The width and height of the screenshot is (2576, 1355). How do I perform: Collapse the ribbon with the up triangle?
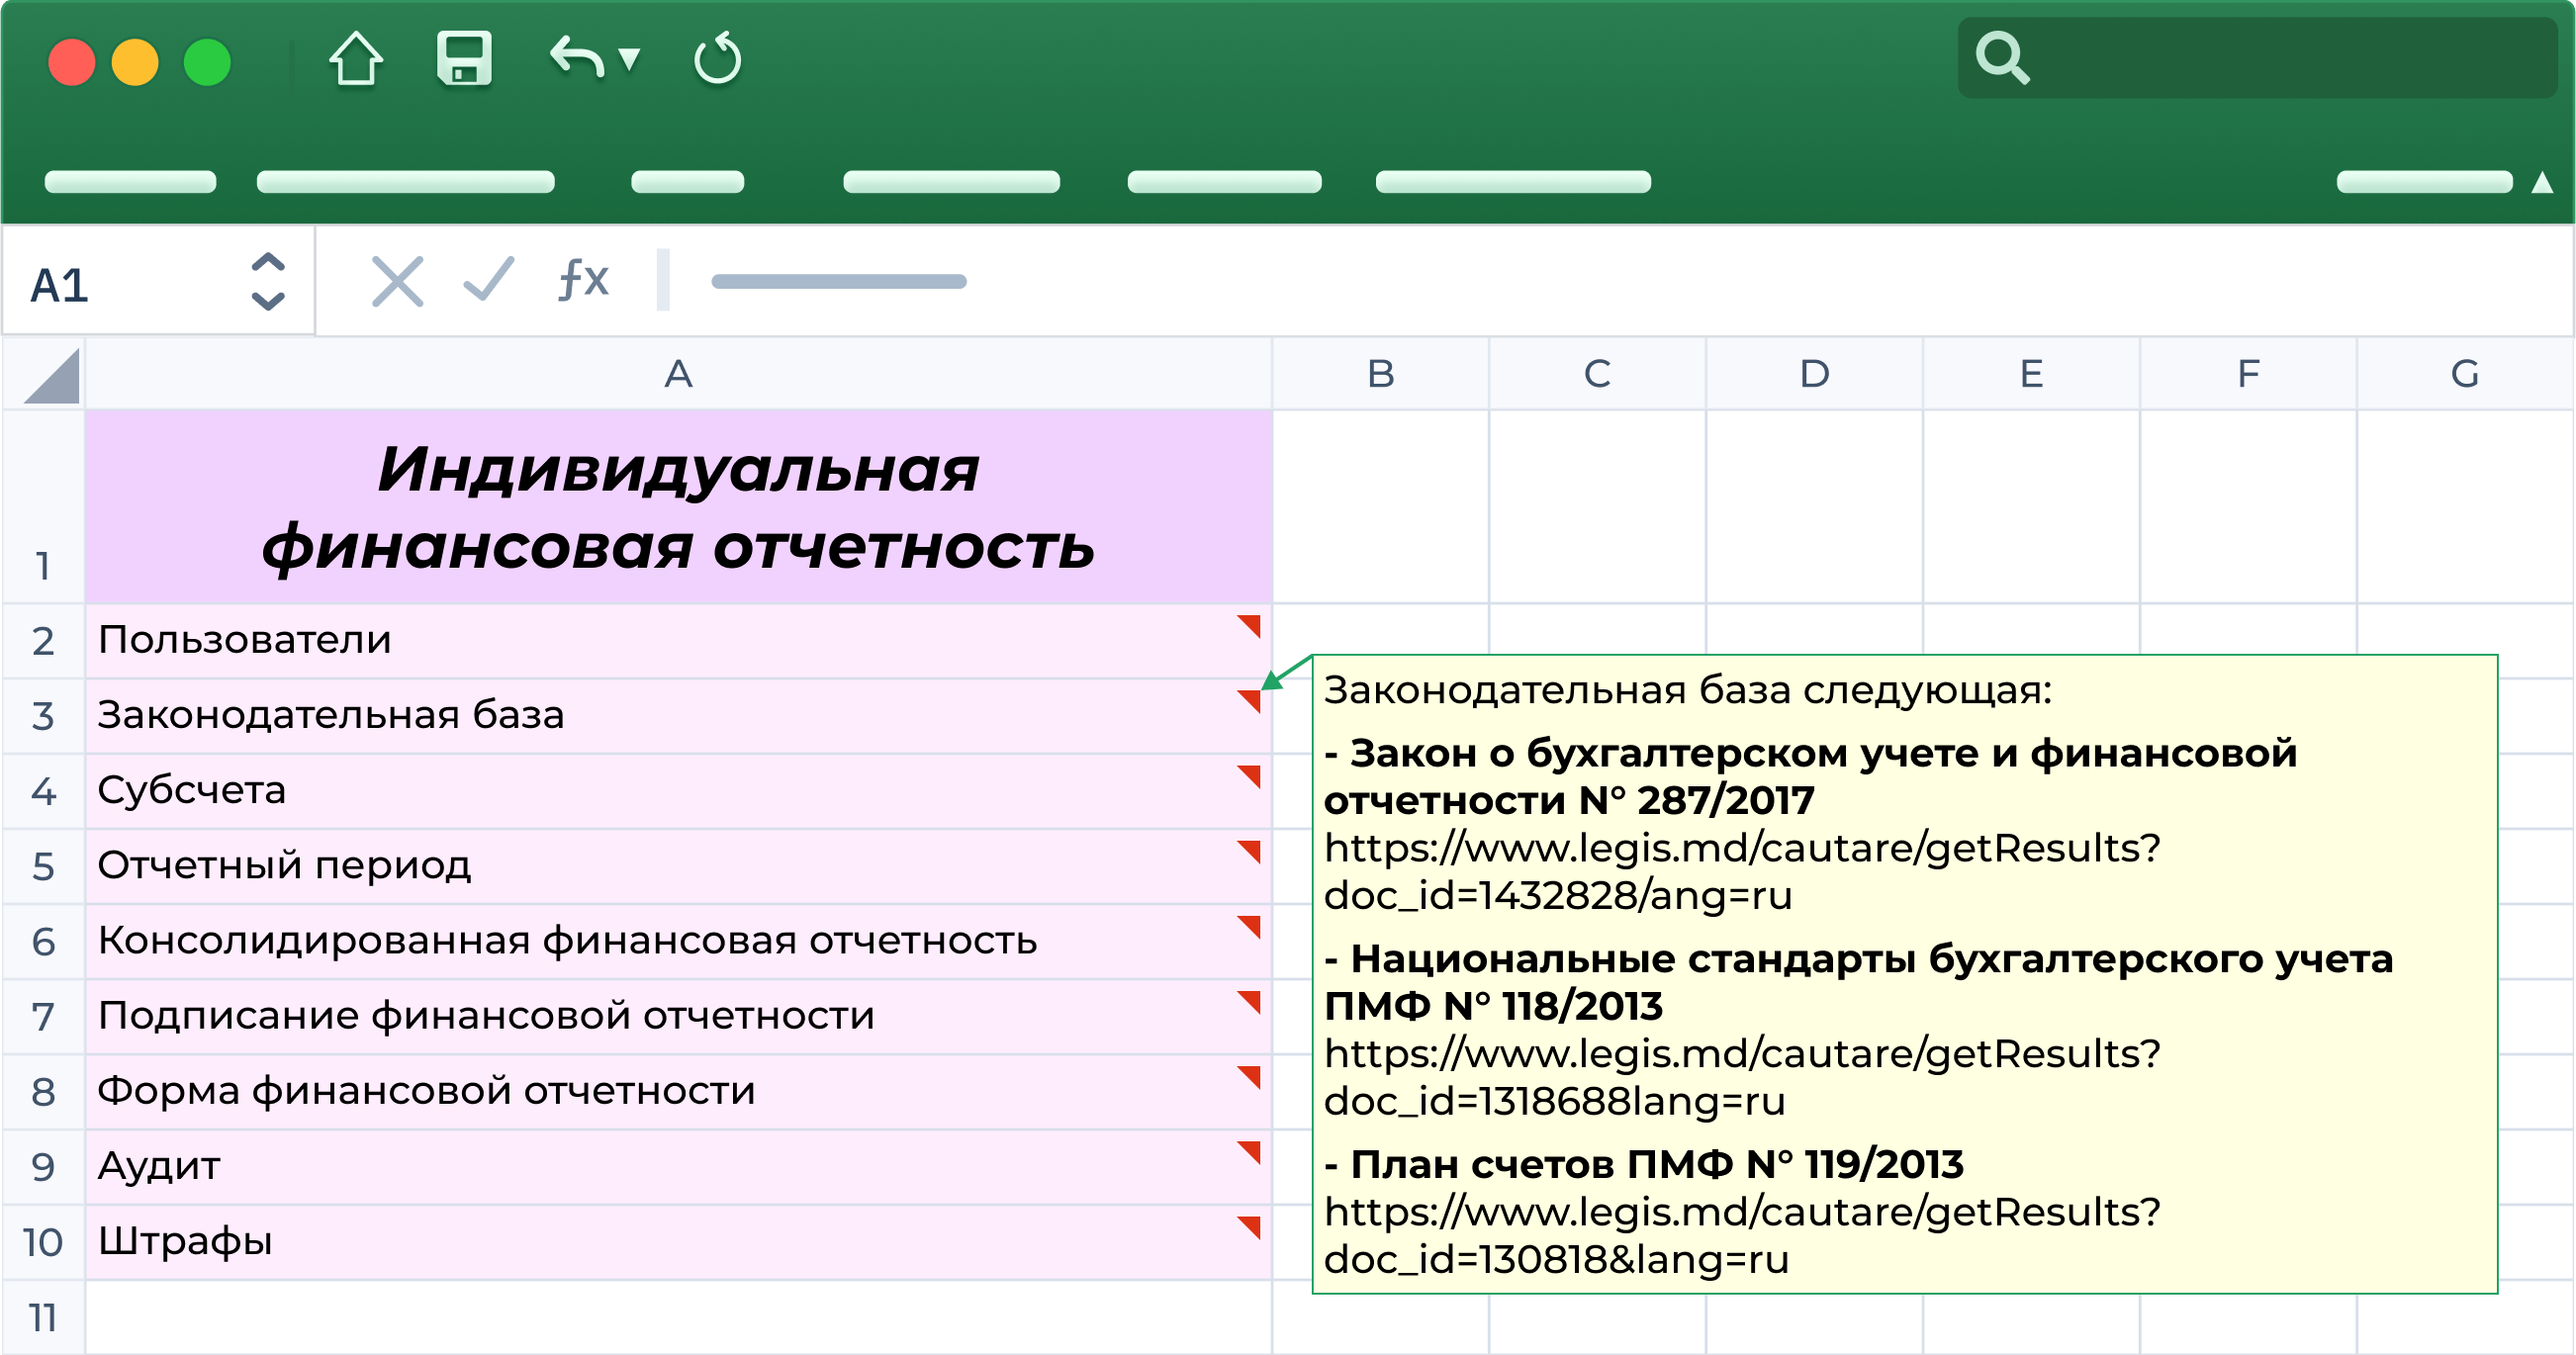[2541, 182]
